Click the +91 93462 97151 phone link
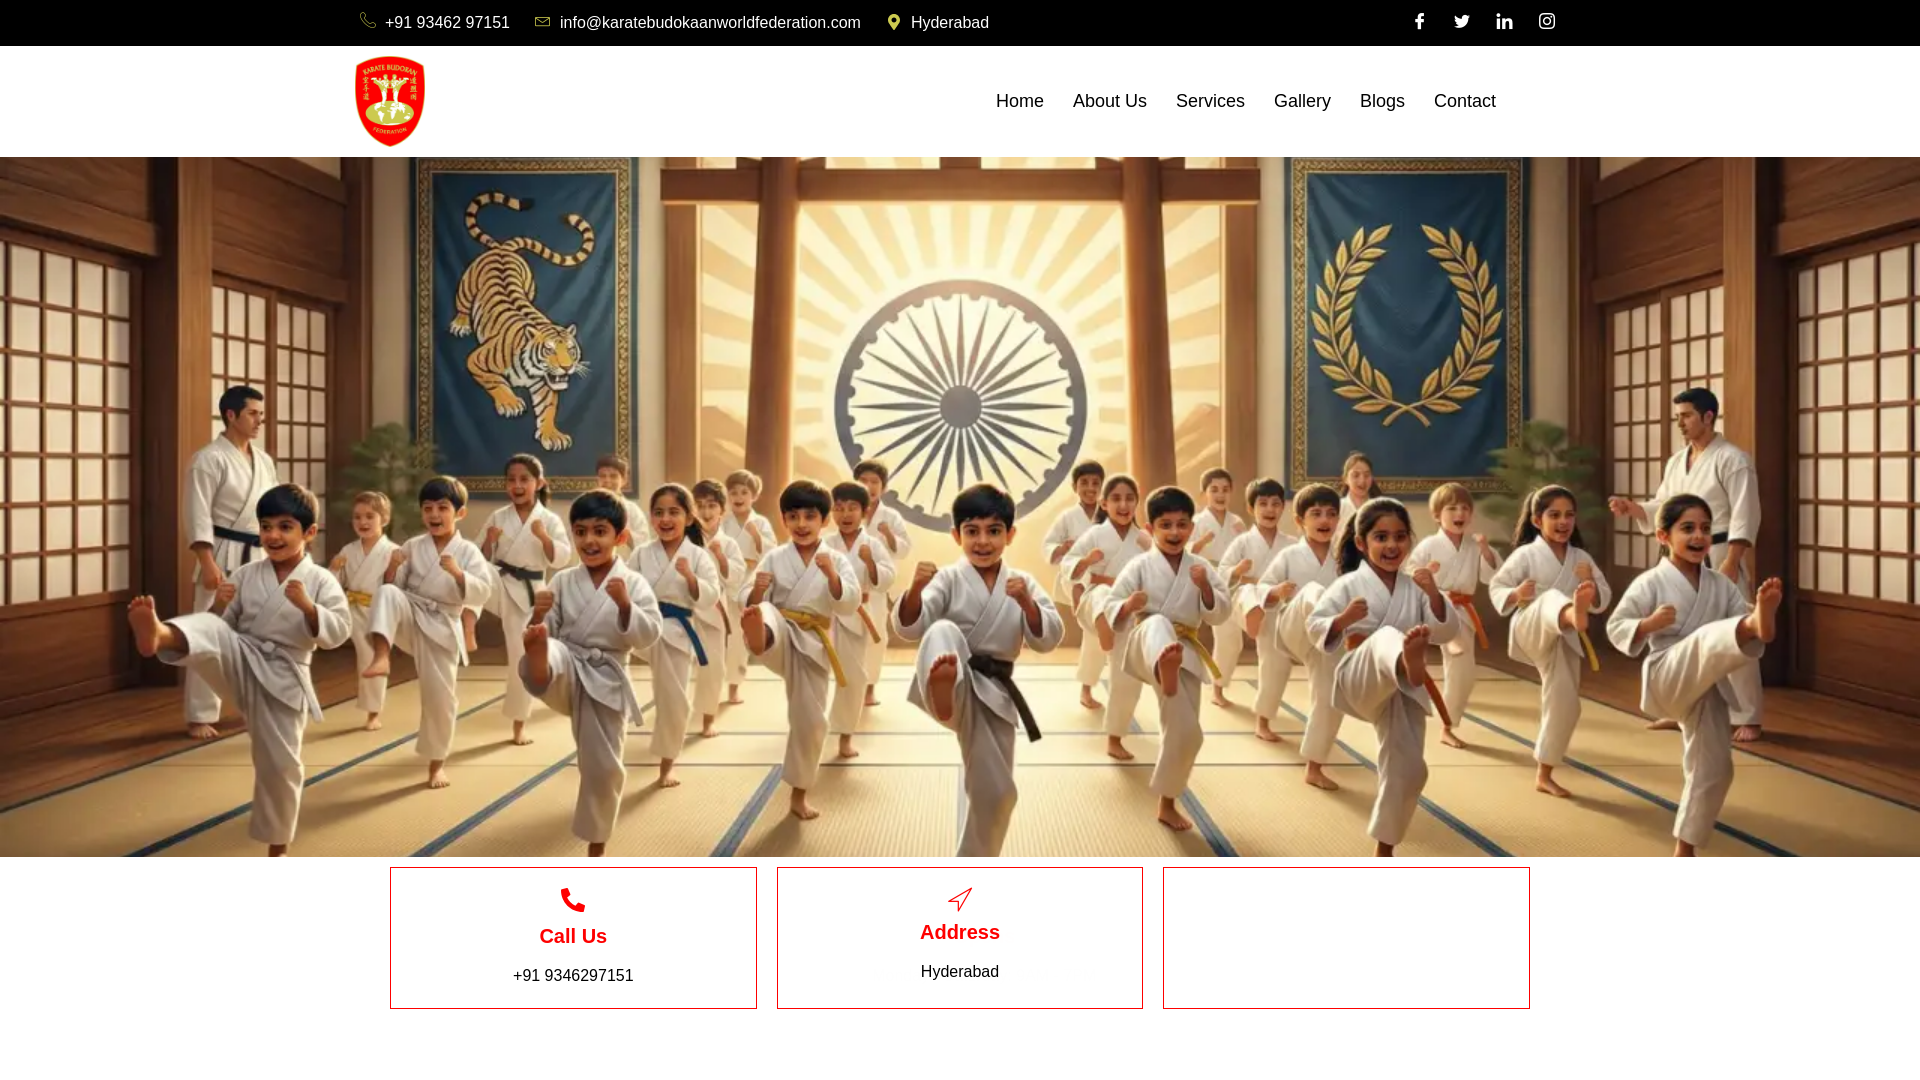 click(x=447, y=22)
